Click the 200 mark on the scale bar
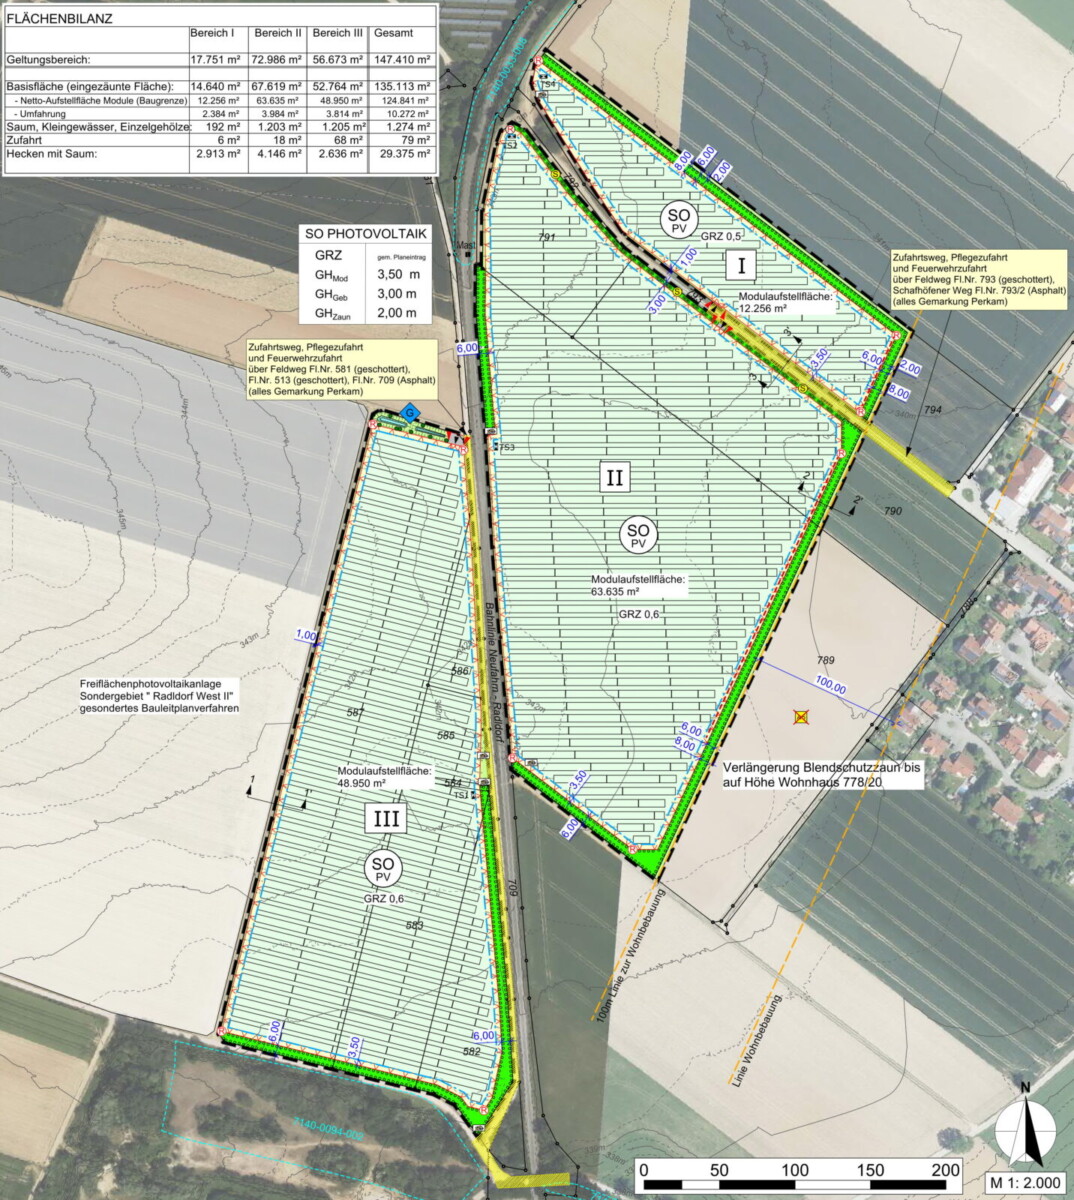The width and height of the screenshot is (1074, 1200). [946, 1170]
